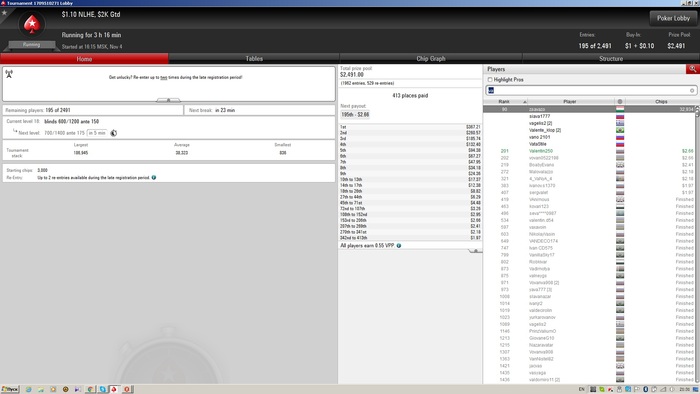The image size is (700, 394).
Task: Click the PokerStars red spade logo
Action: [32, 25]
